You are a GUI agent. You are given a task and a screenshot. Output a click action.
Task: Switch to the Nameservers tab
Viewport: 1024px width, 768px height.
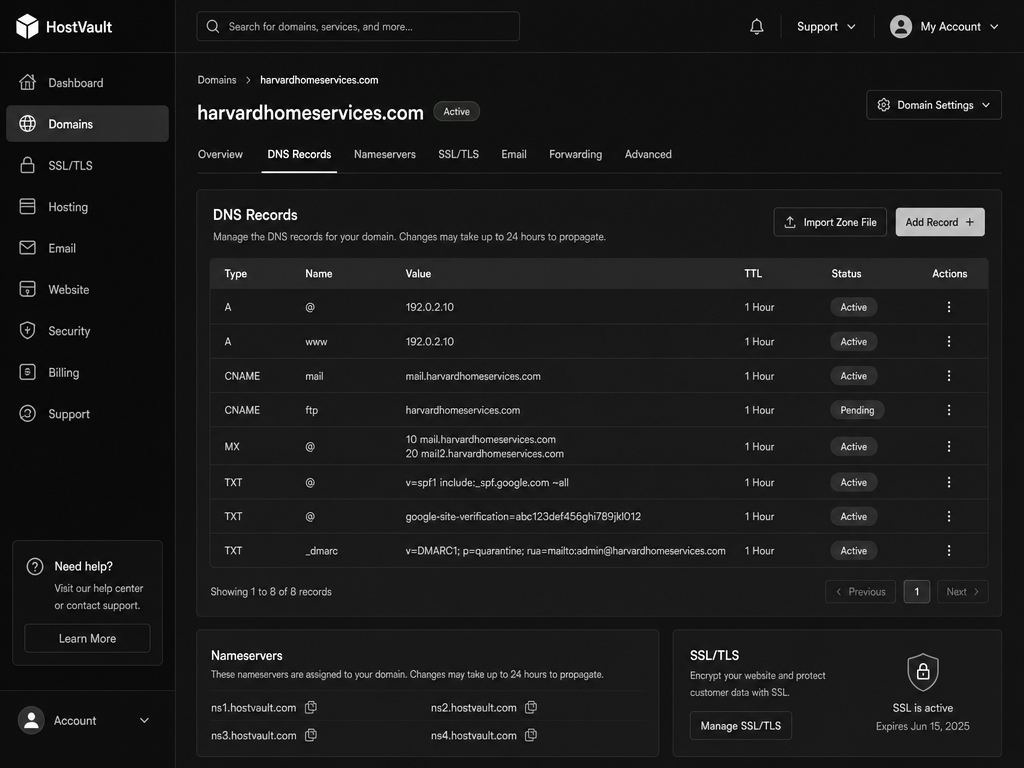(385, 154)
